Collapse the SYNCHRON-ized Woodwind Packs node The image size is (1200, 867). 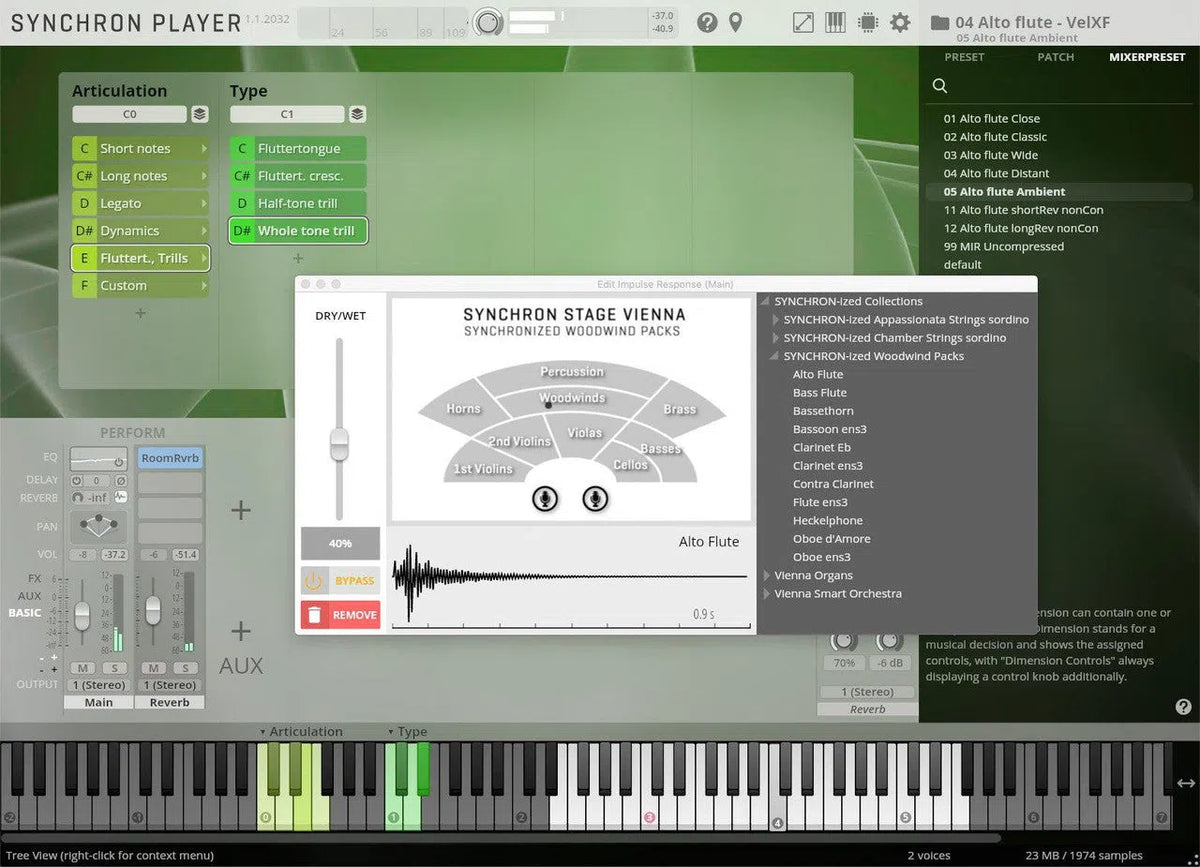[775, 356]
